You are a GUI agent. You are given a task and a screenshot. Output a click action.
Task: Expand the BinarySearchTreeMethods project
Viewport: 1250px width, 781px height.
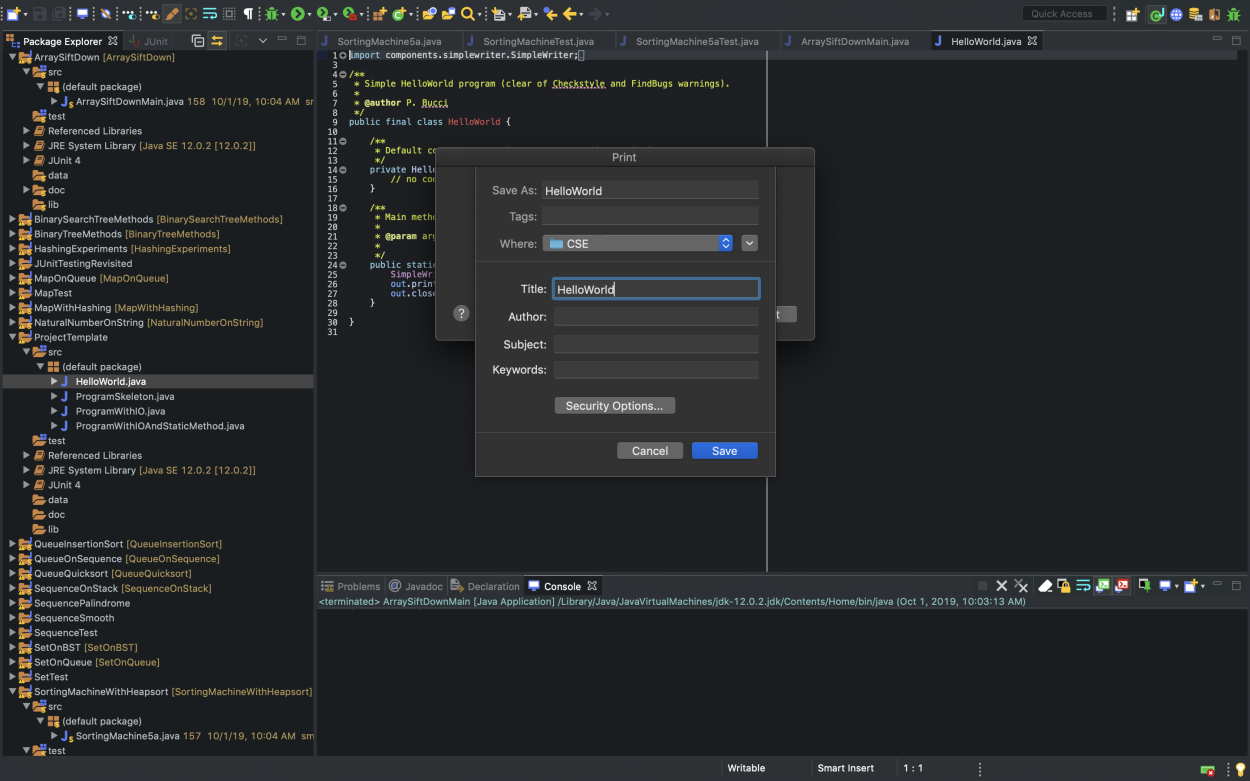pos(13,219)
